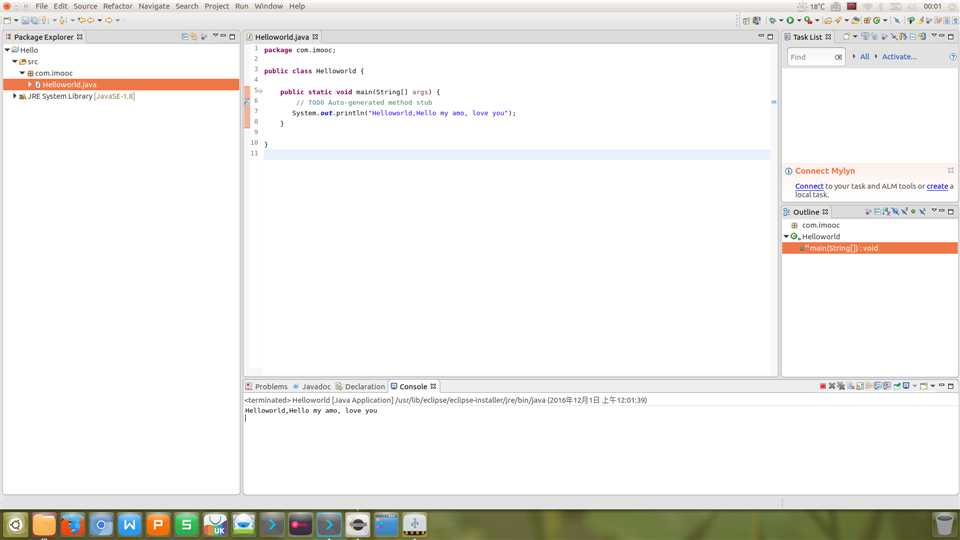Click the Open Perspective icon

[746, 21]
